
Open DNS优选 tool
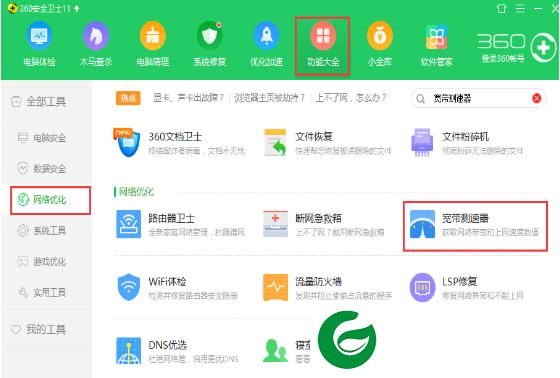tap(178, 351)
